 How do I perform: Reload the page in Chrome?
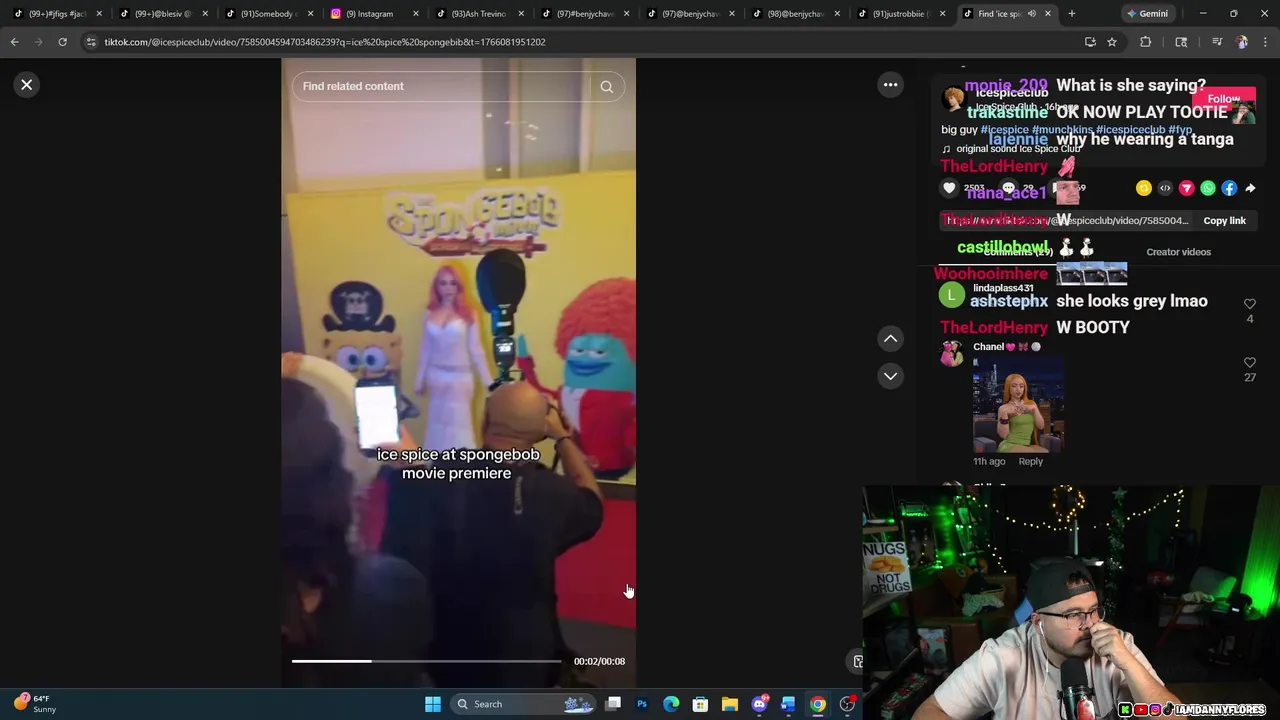pos(62,42)
